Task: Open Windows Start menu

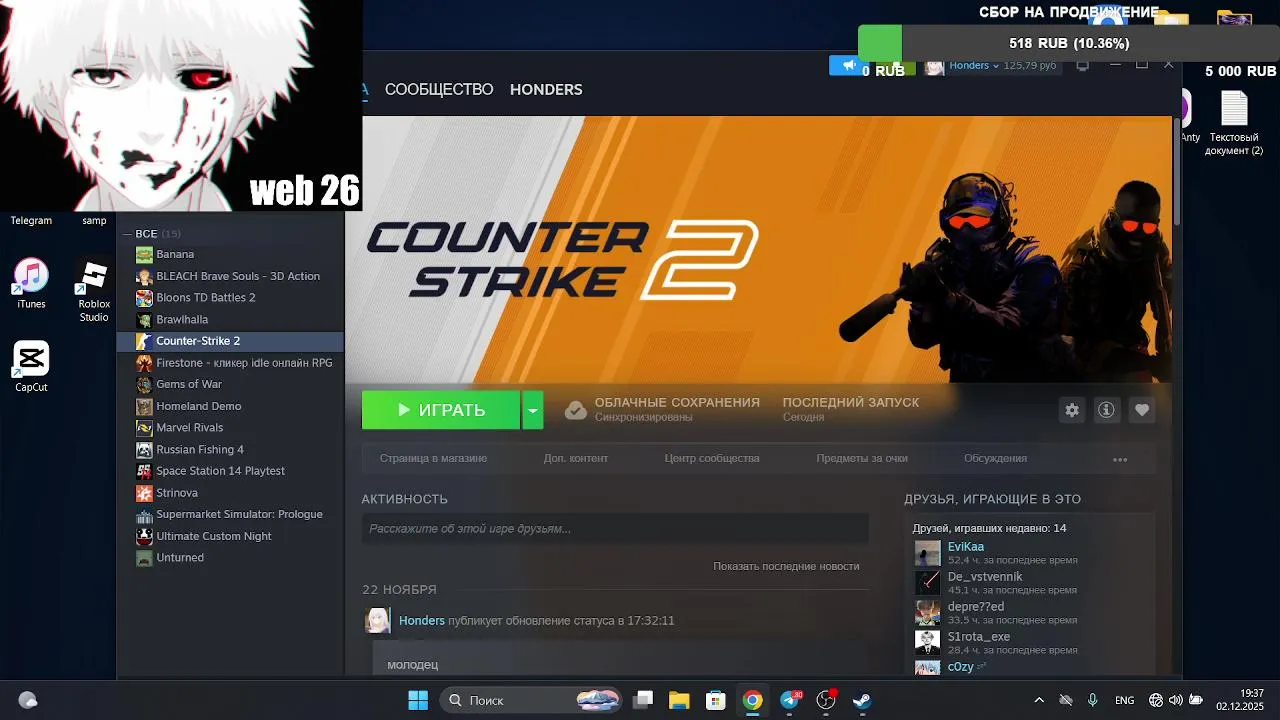Action: 418,700
